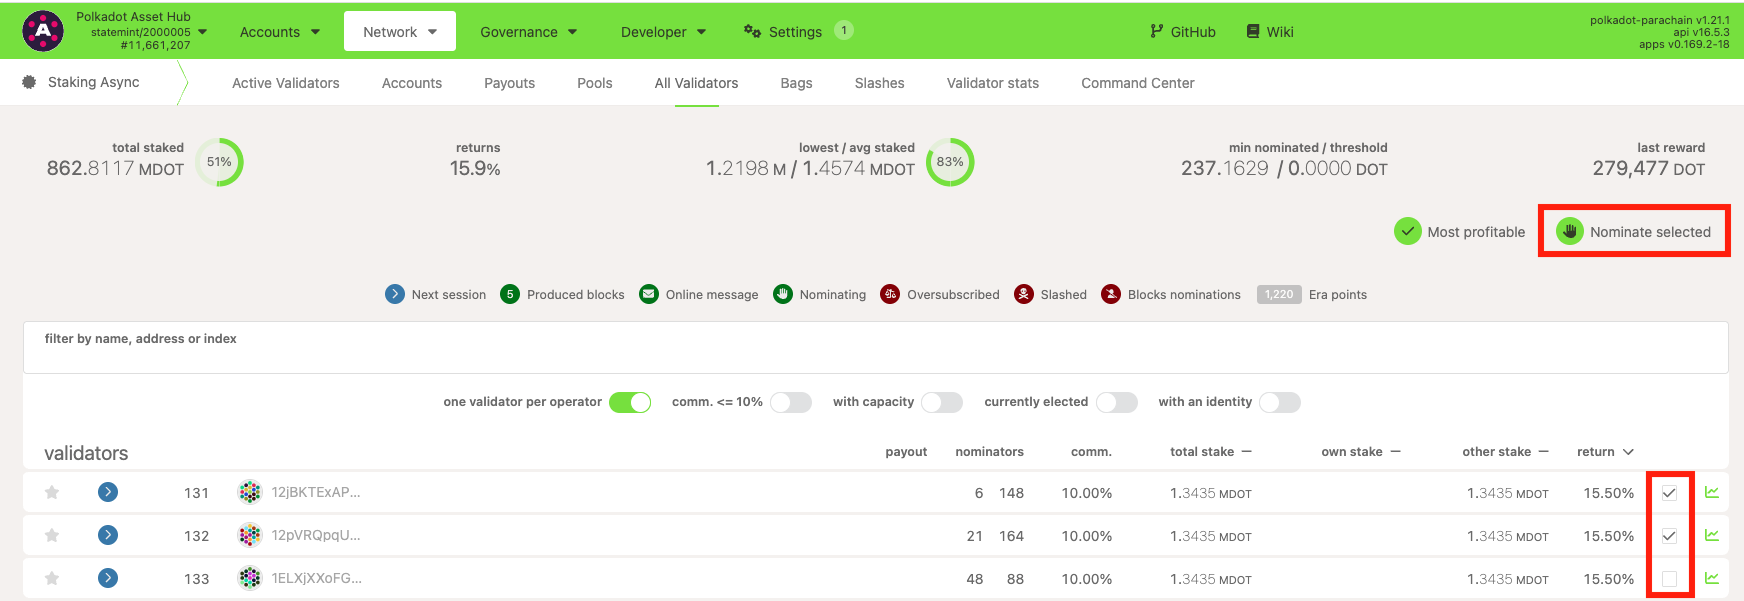Click the Polkadot Asset Hub chain logo
This screenshot has height=601, width=1744.
(43, 31)
